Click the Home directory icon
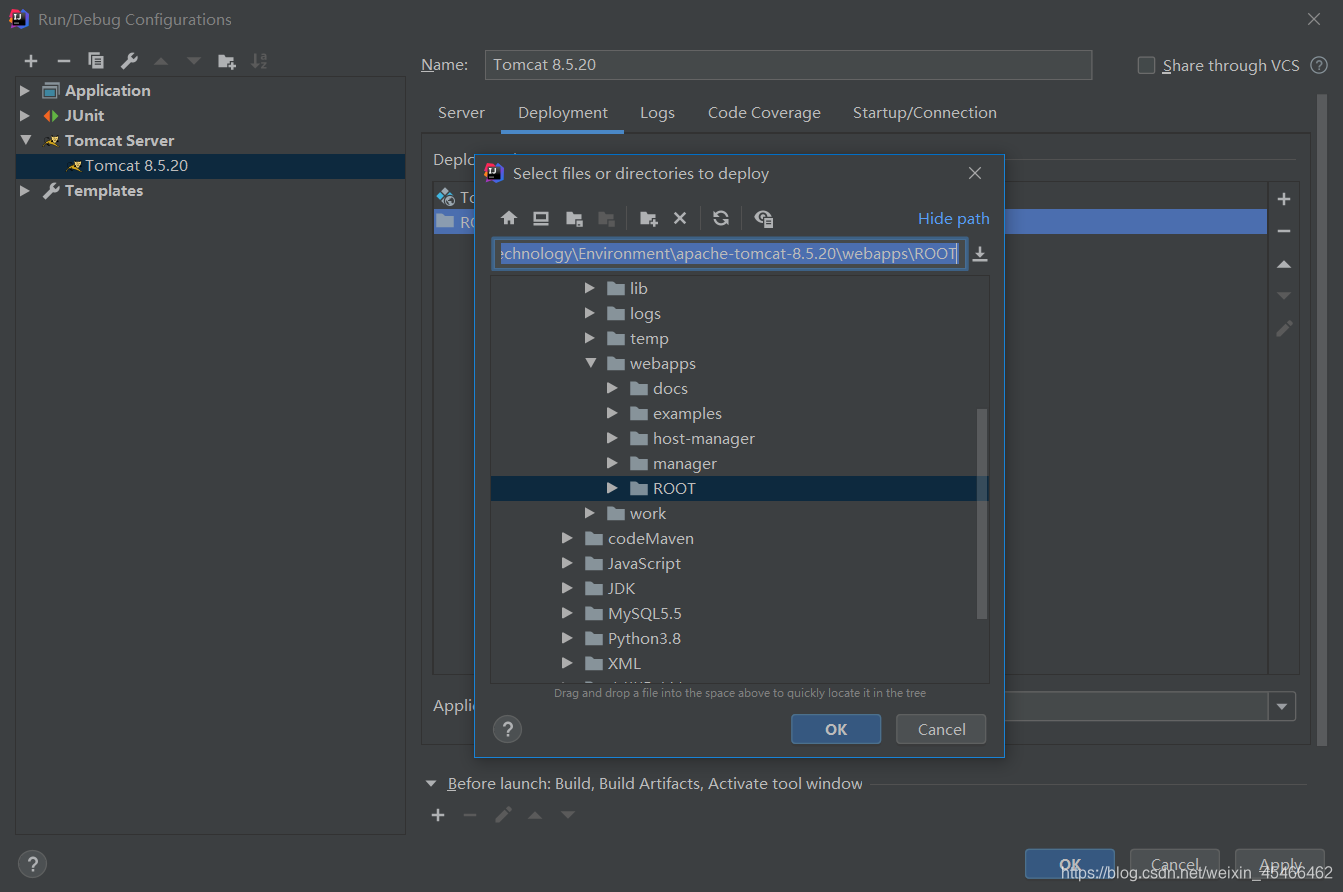Screen dimensions: 1343x892 (x=509, y=218)
